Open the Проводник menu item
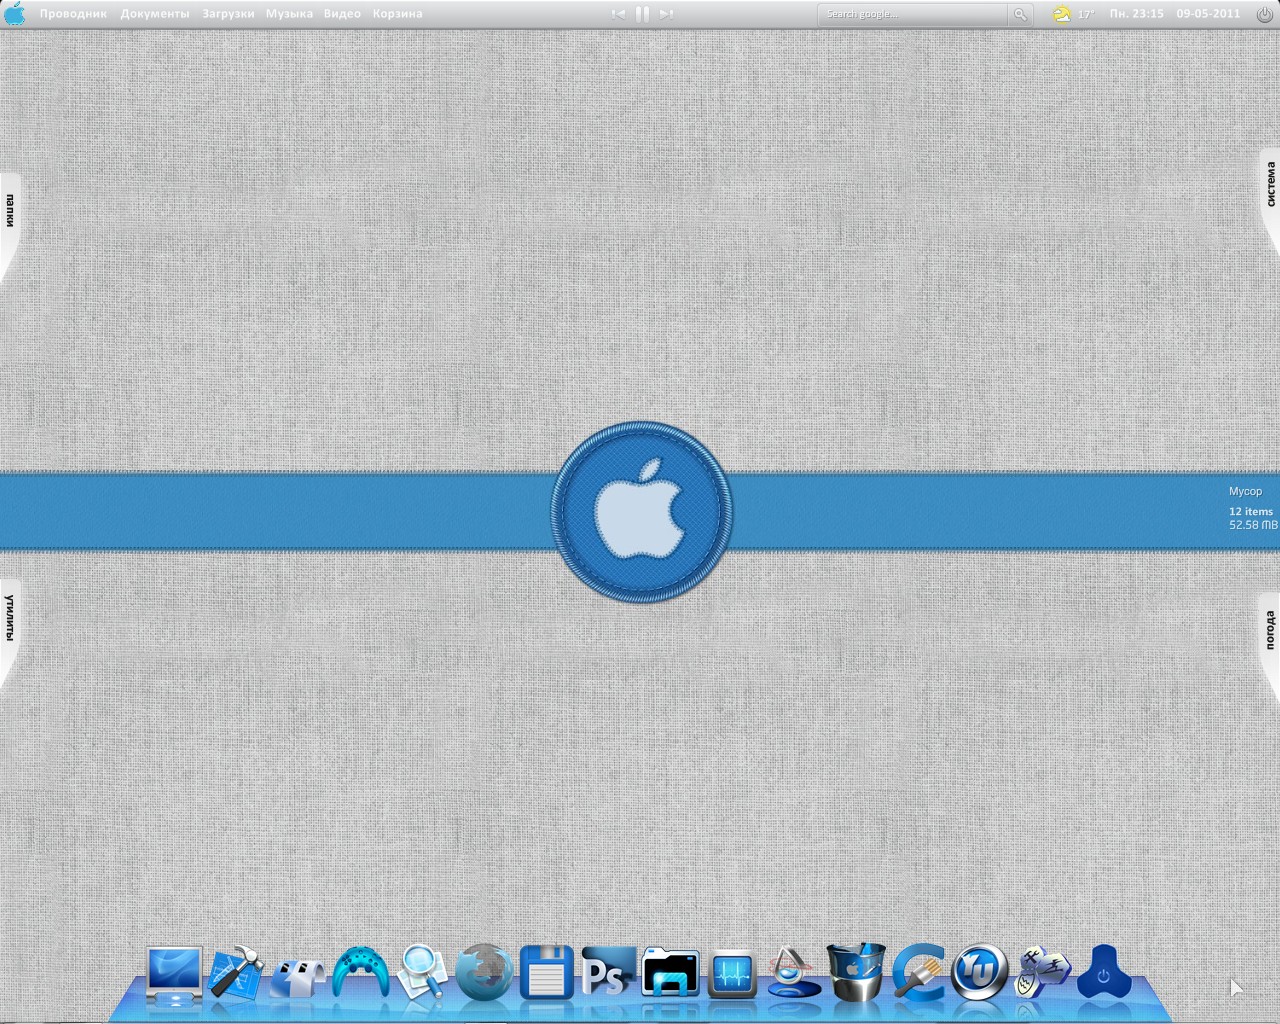The width and height of the screenshot is (1280, 1024). [x=73, y=14]
